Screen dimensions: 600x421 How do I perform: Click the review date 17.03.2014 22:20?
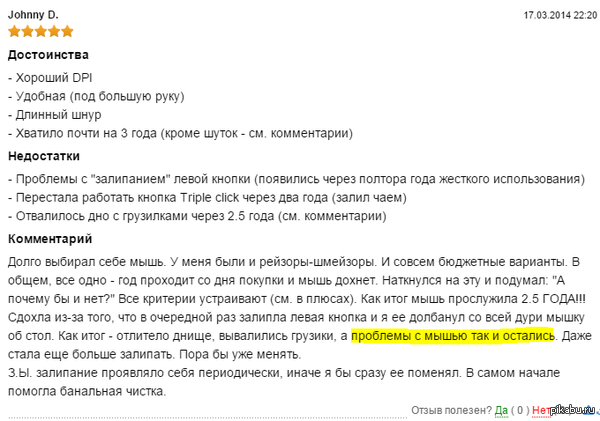tap(556, 15)
